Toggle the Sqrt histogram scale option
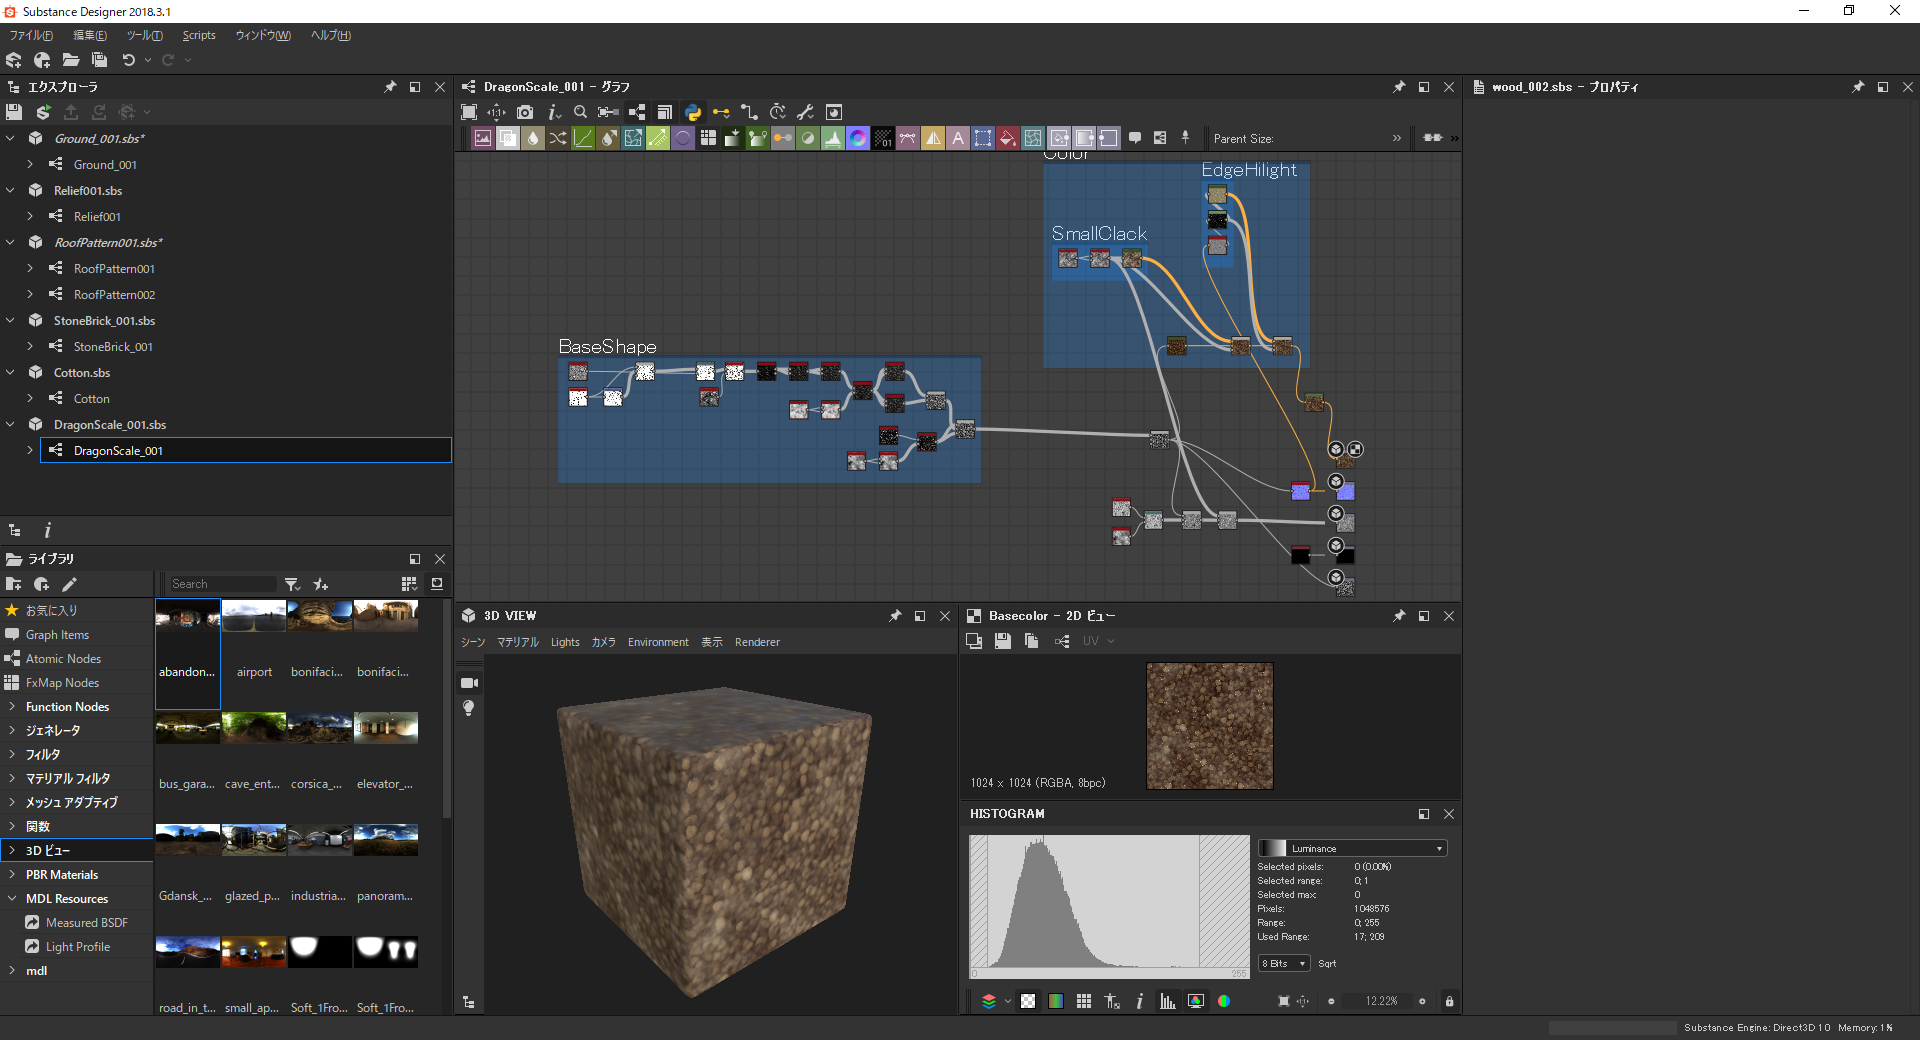This screenshot has width=1920, height=1040. [x=1327, y=964]
